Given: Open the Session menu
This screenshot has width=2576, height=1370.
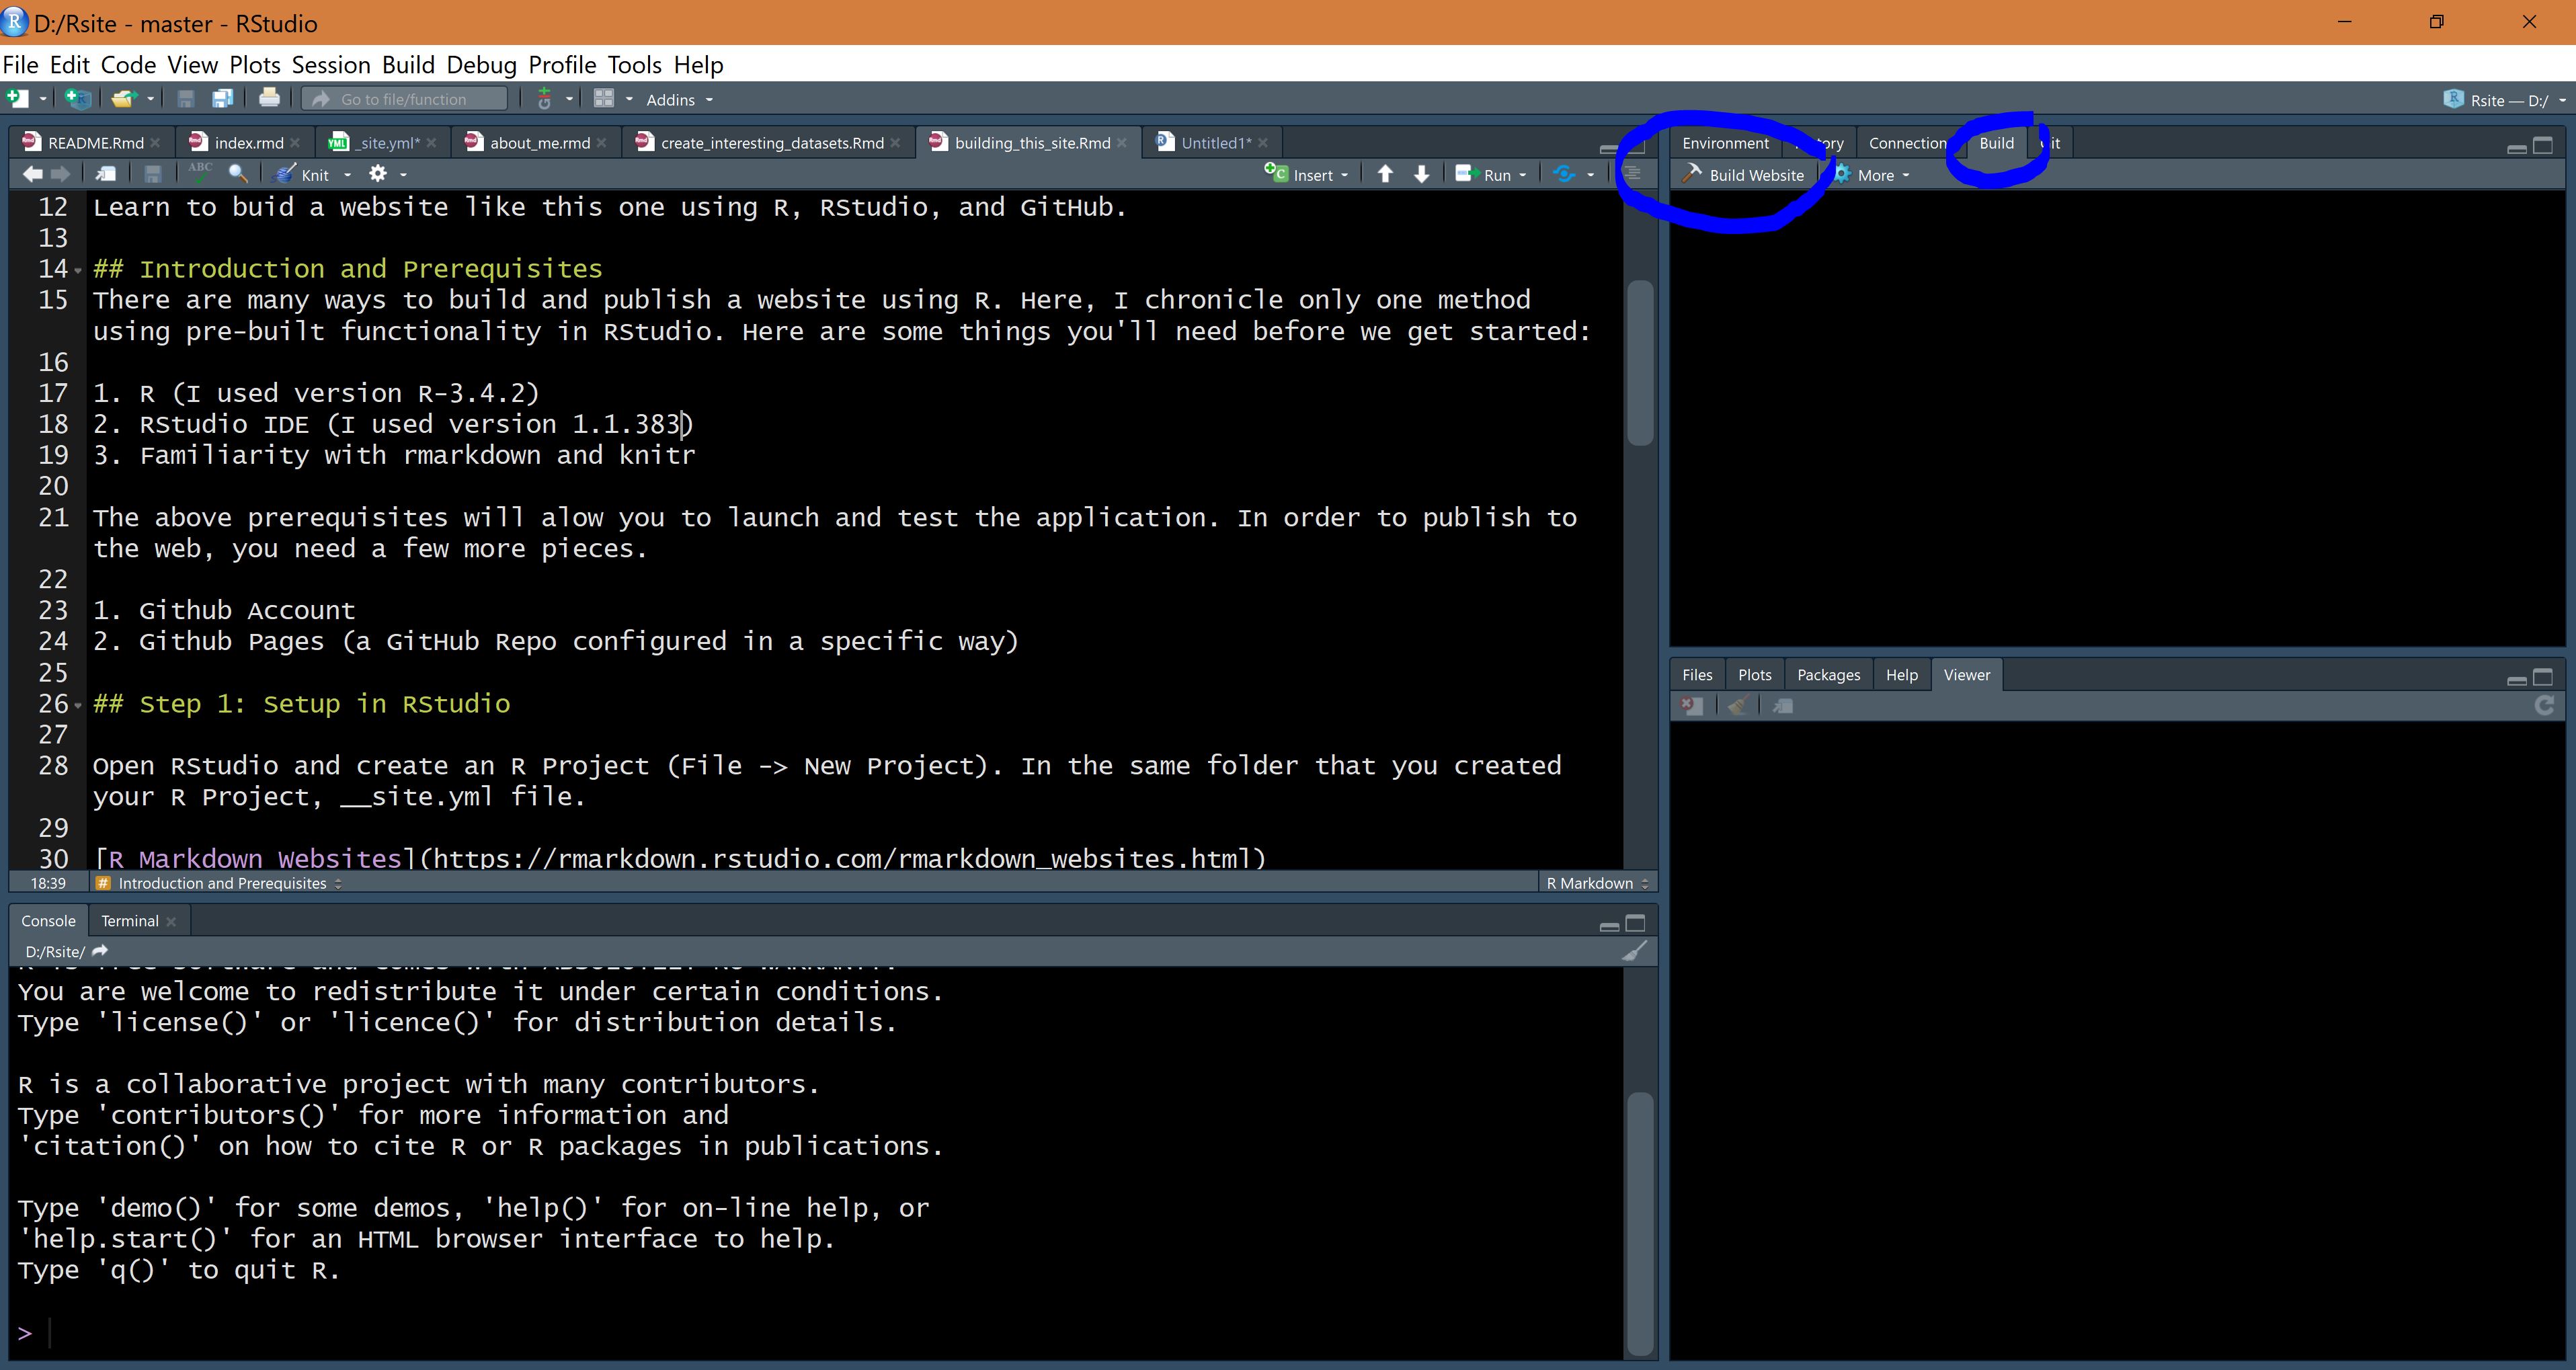Looking at the screenshot, I should pyautogui.click(x=330, y=65).
